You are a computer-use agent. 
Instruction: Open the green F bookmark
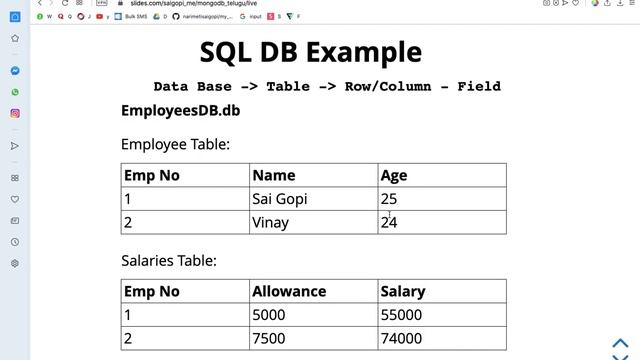tap(293, 17)
